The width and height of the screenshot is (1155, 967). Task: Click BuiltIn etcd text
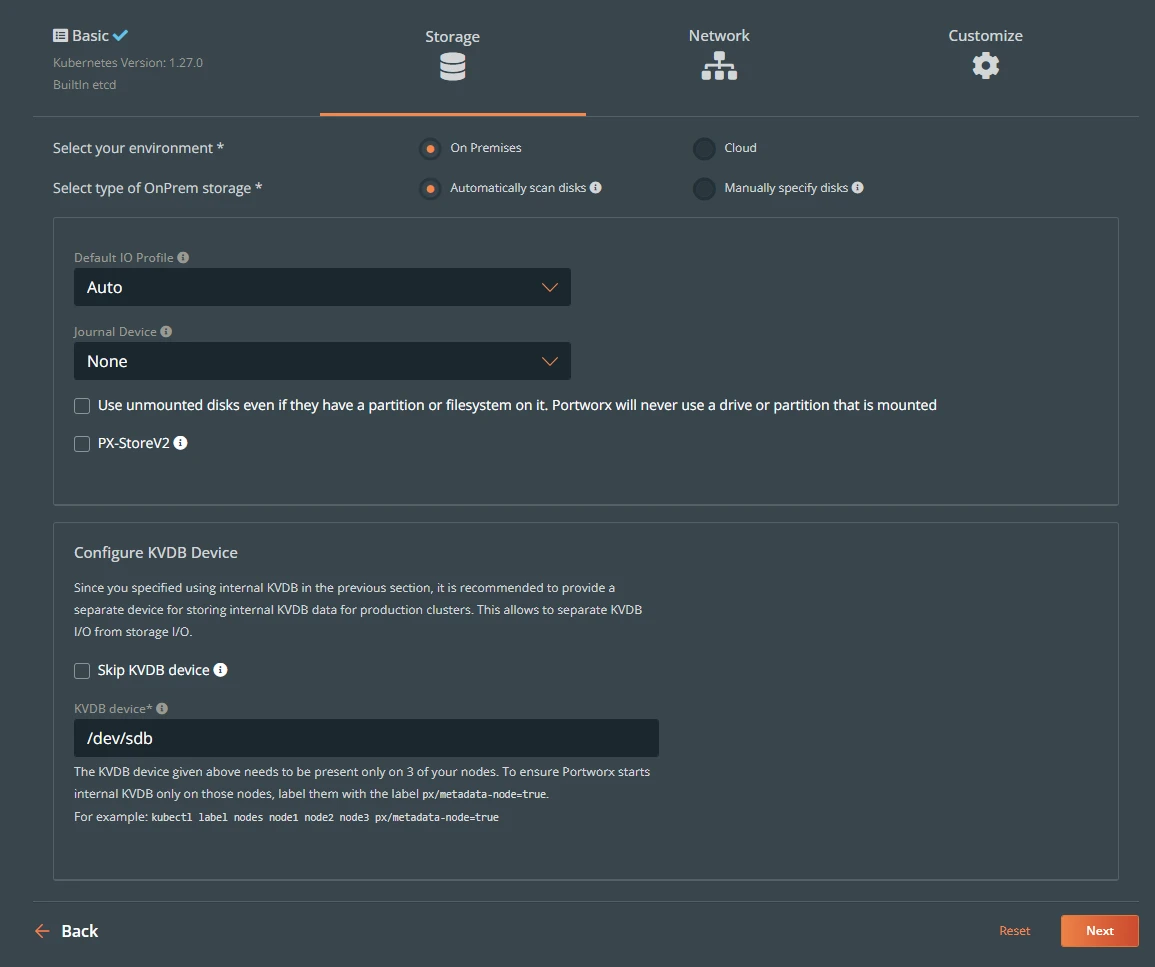pyautogui.click(x=84, y=85)
